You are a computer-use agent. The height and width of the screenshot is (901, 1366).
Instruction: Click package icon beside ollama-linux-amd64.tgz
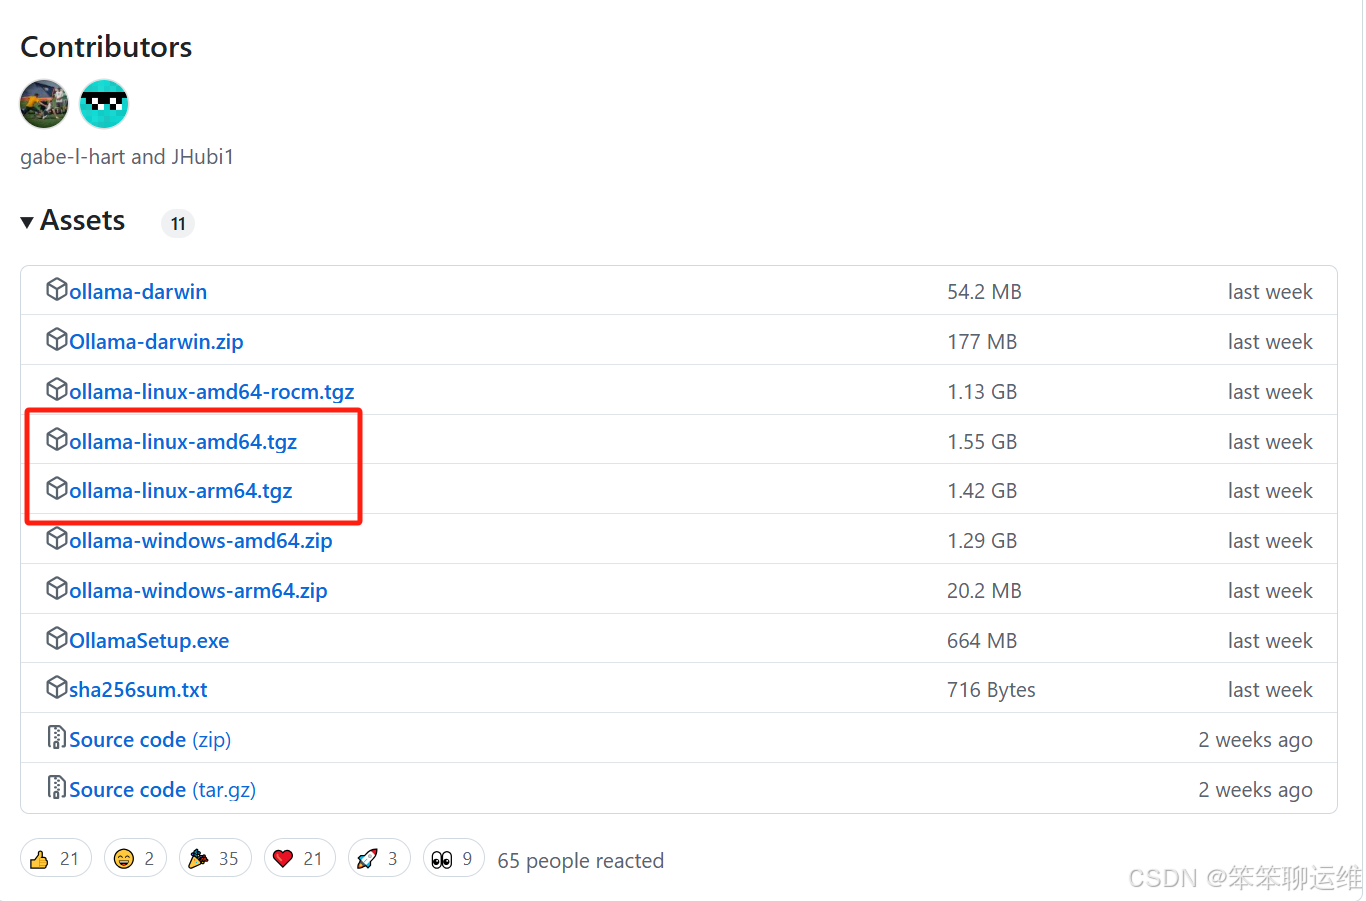57,440
